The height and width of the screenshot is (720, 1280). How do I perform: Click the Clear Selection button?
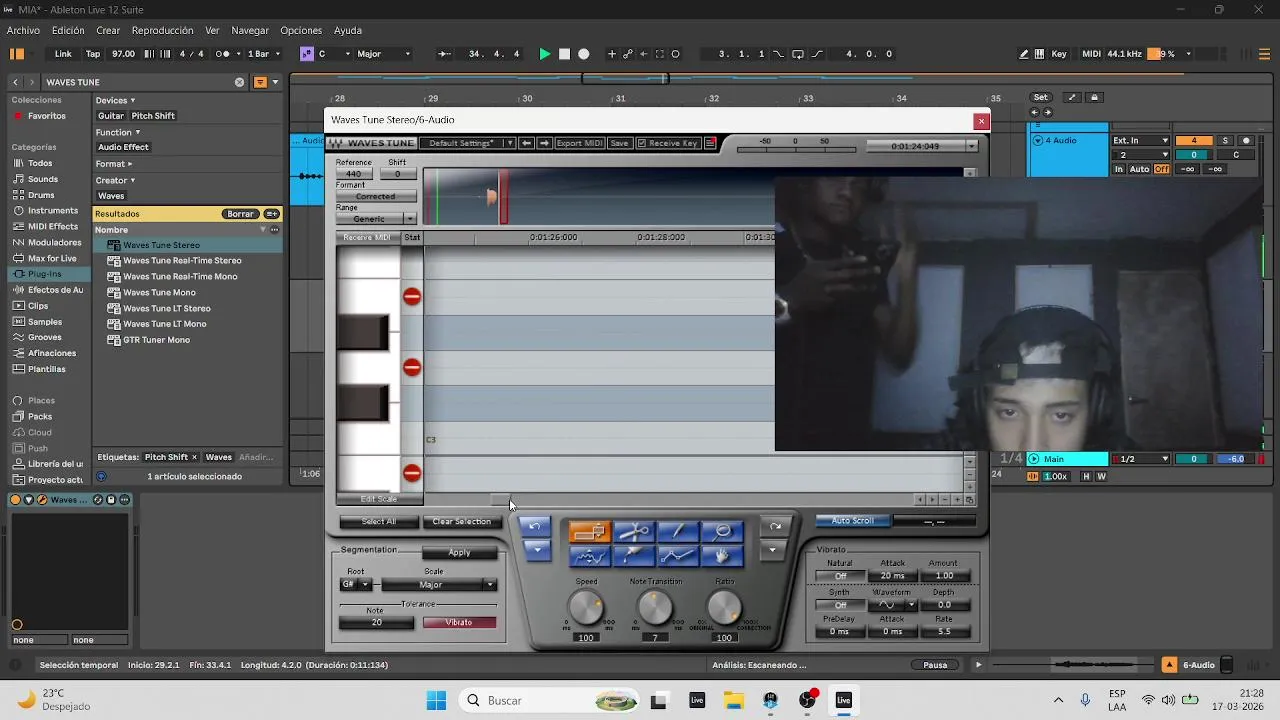[x=461, y=522]
